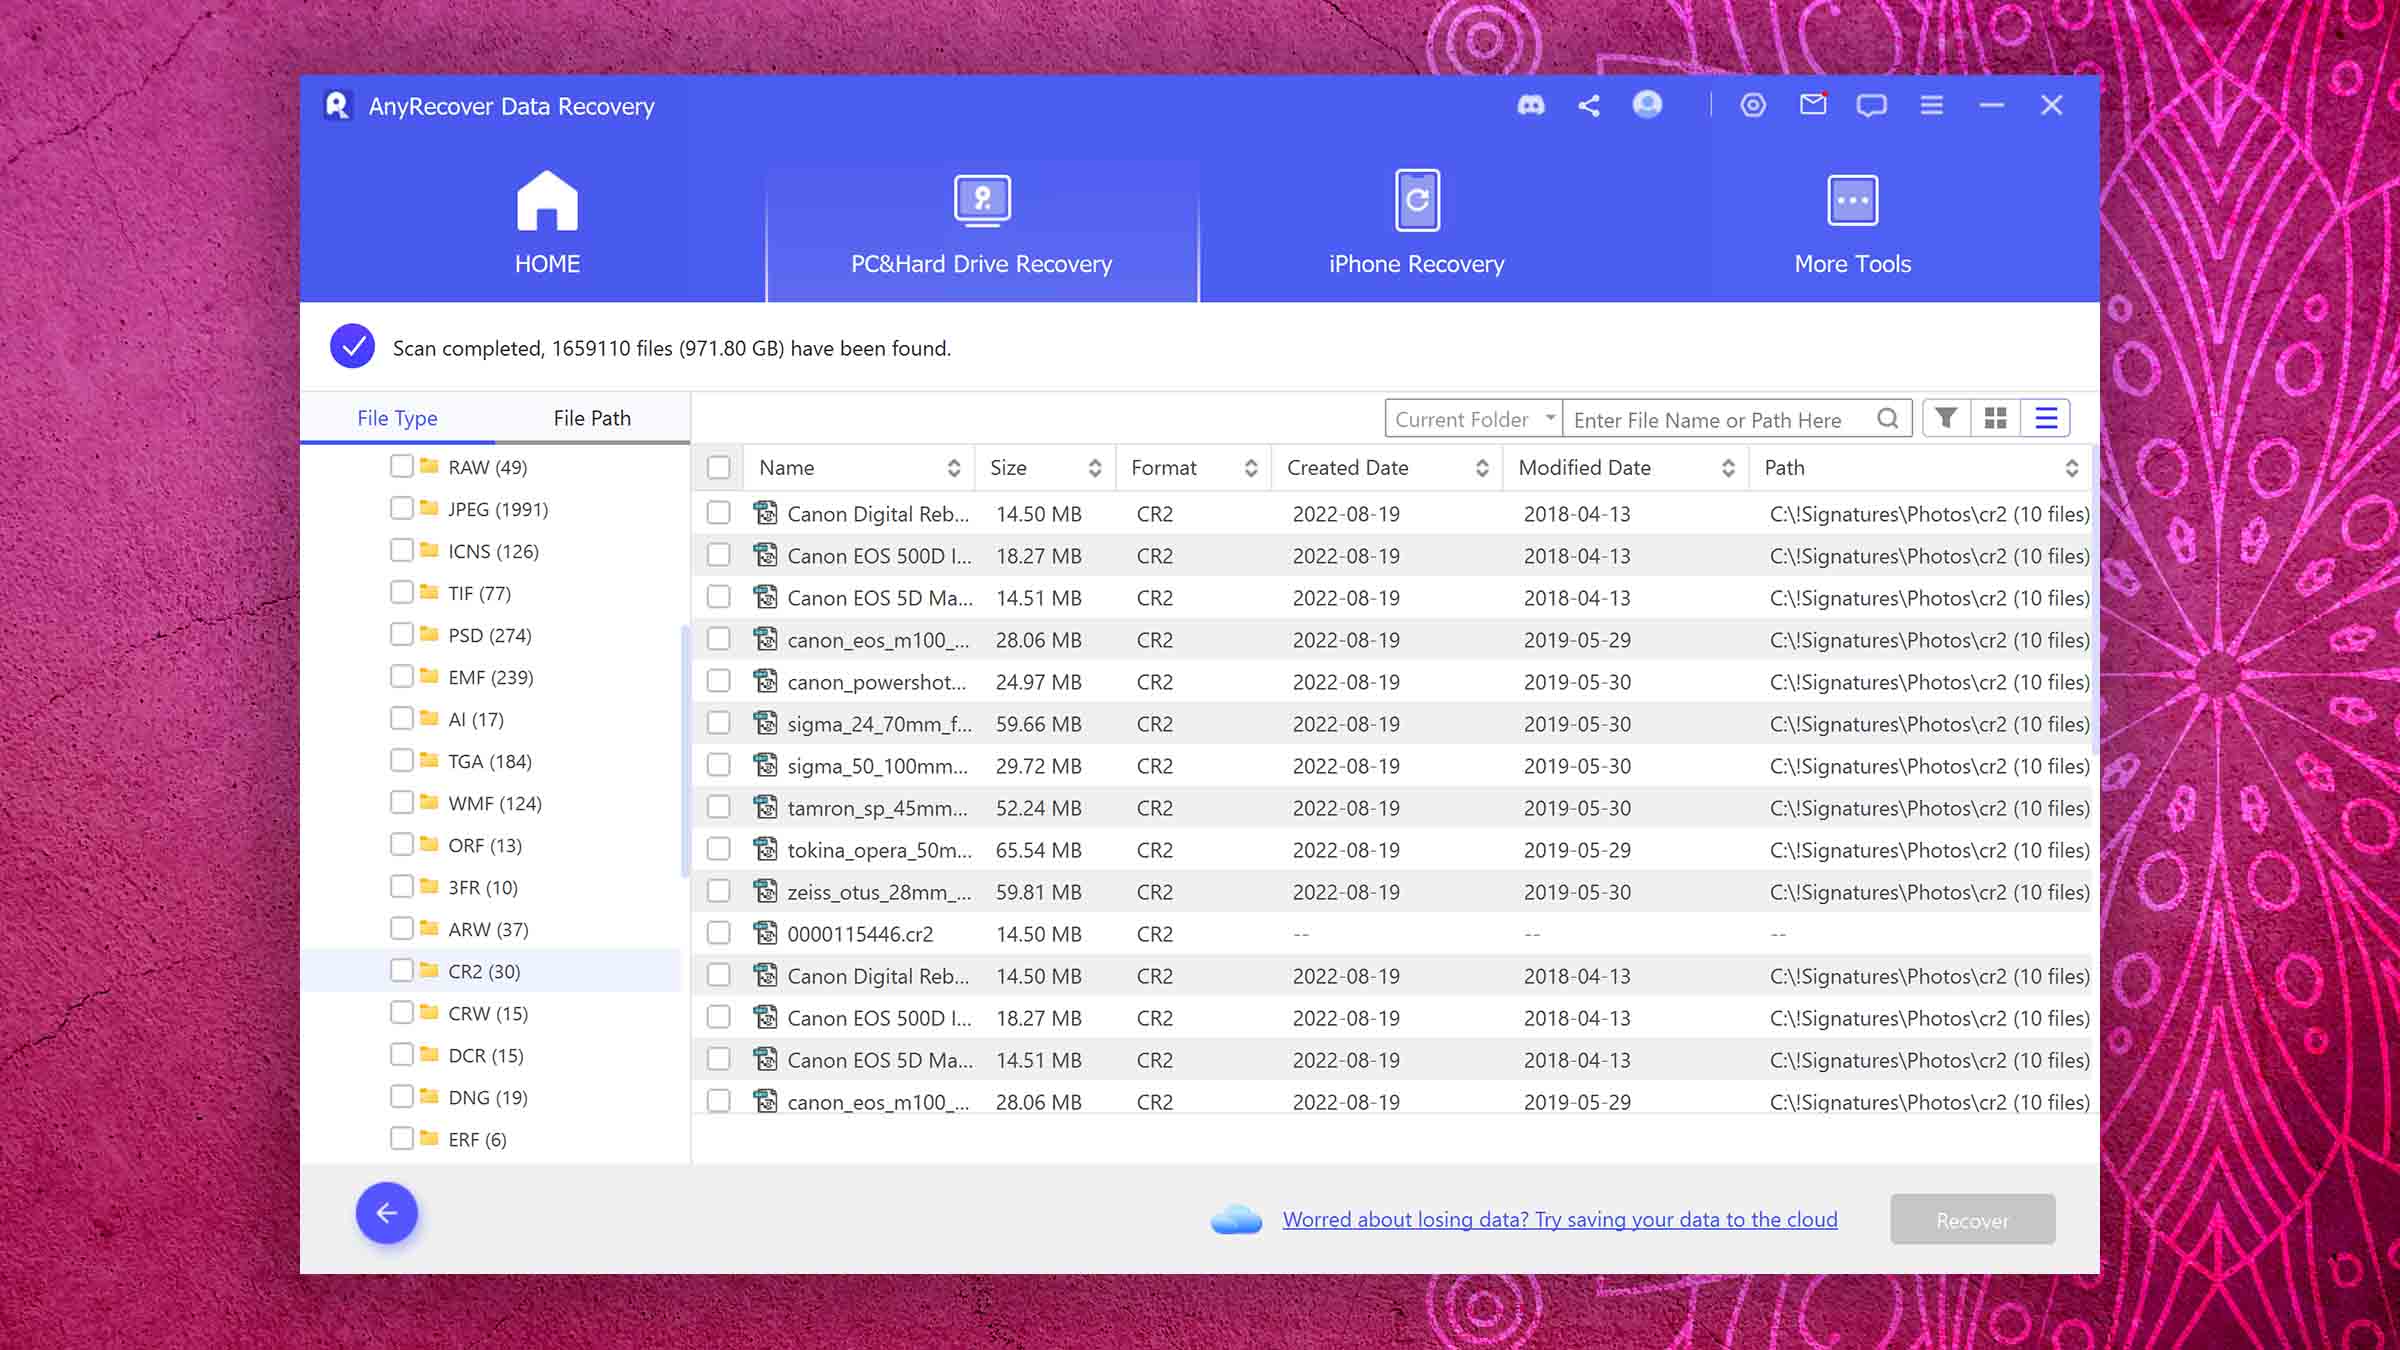Viewport: 2400px width, 1350px height.
Task: Switch to File Path tab
Action: click(592, 418)
